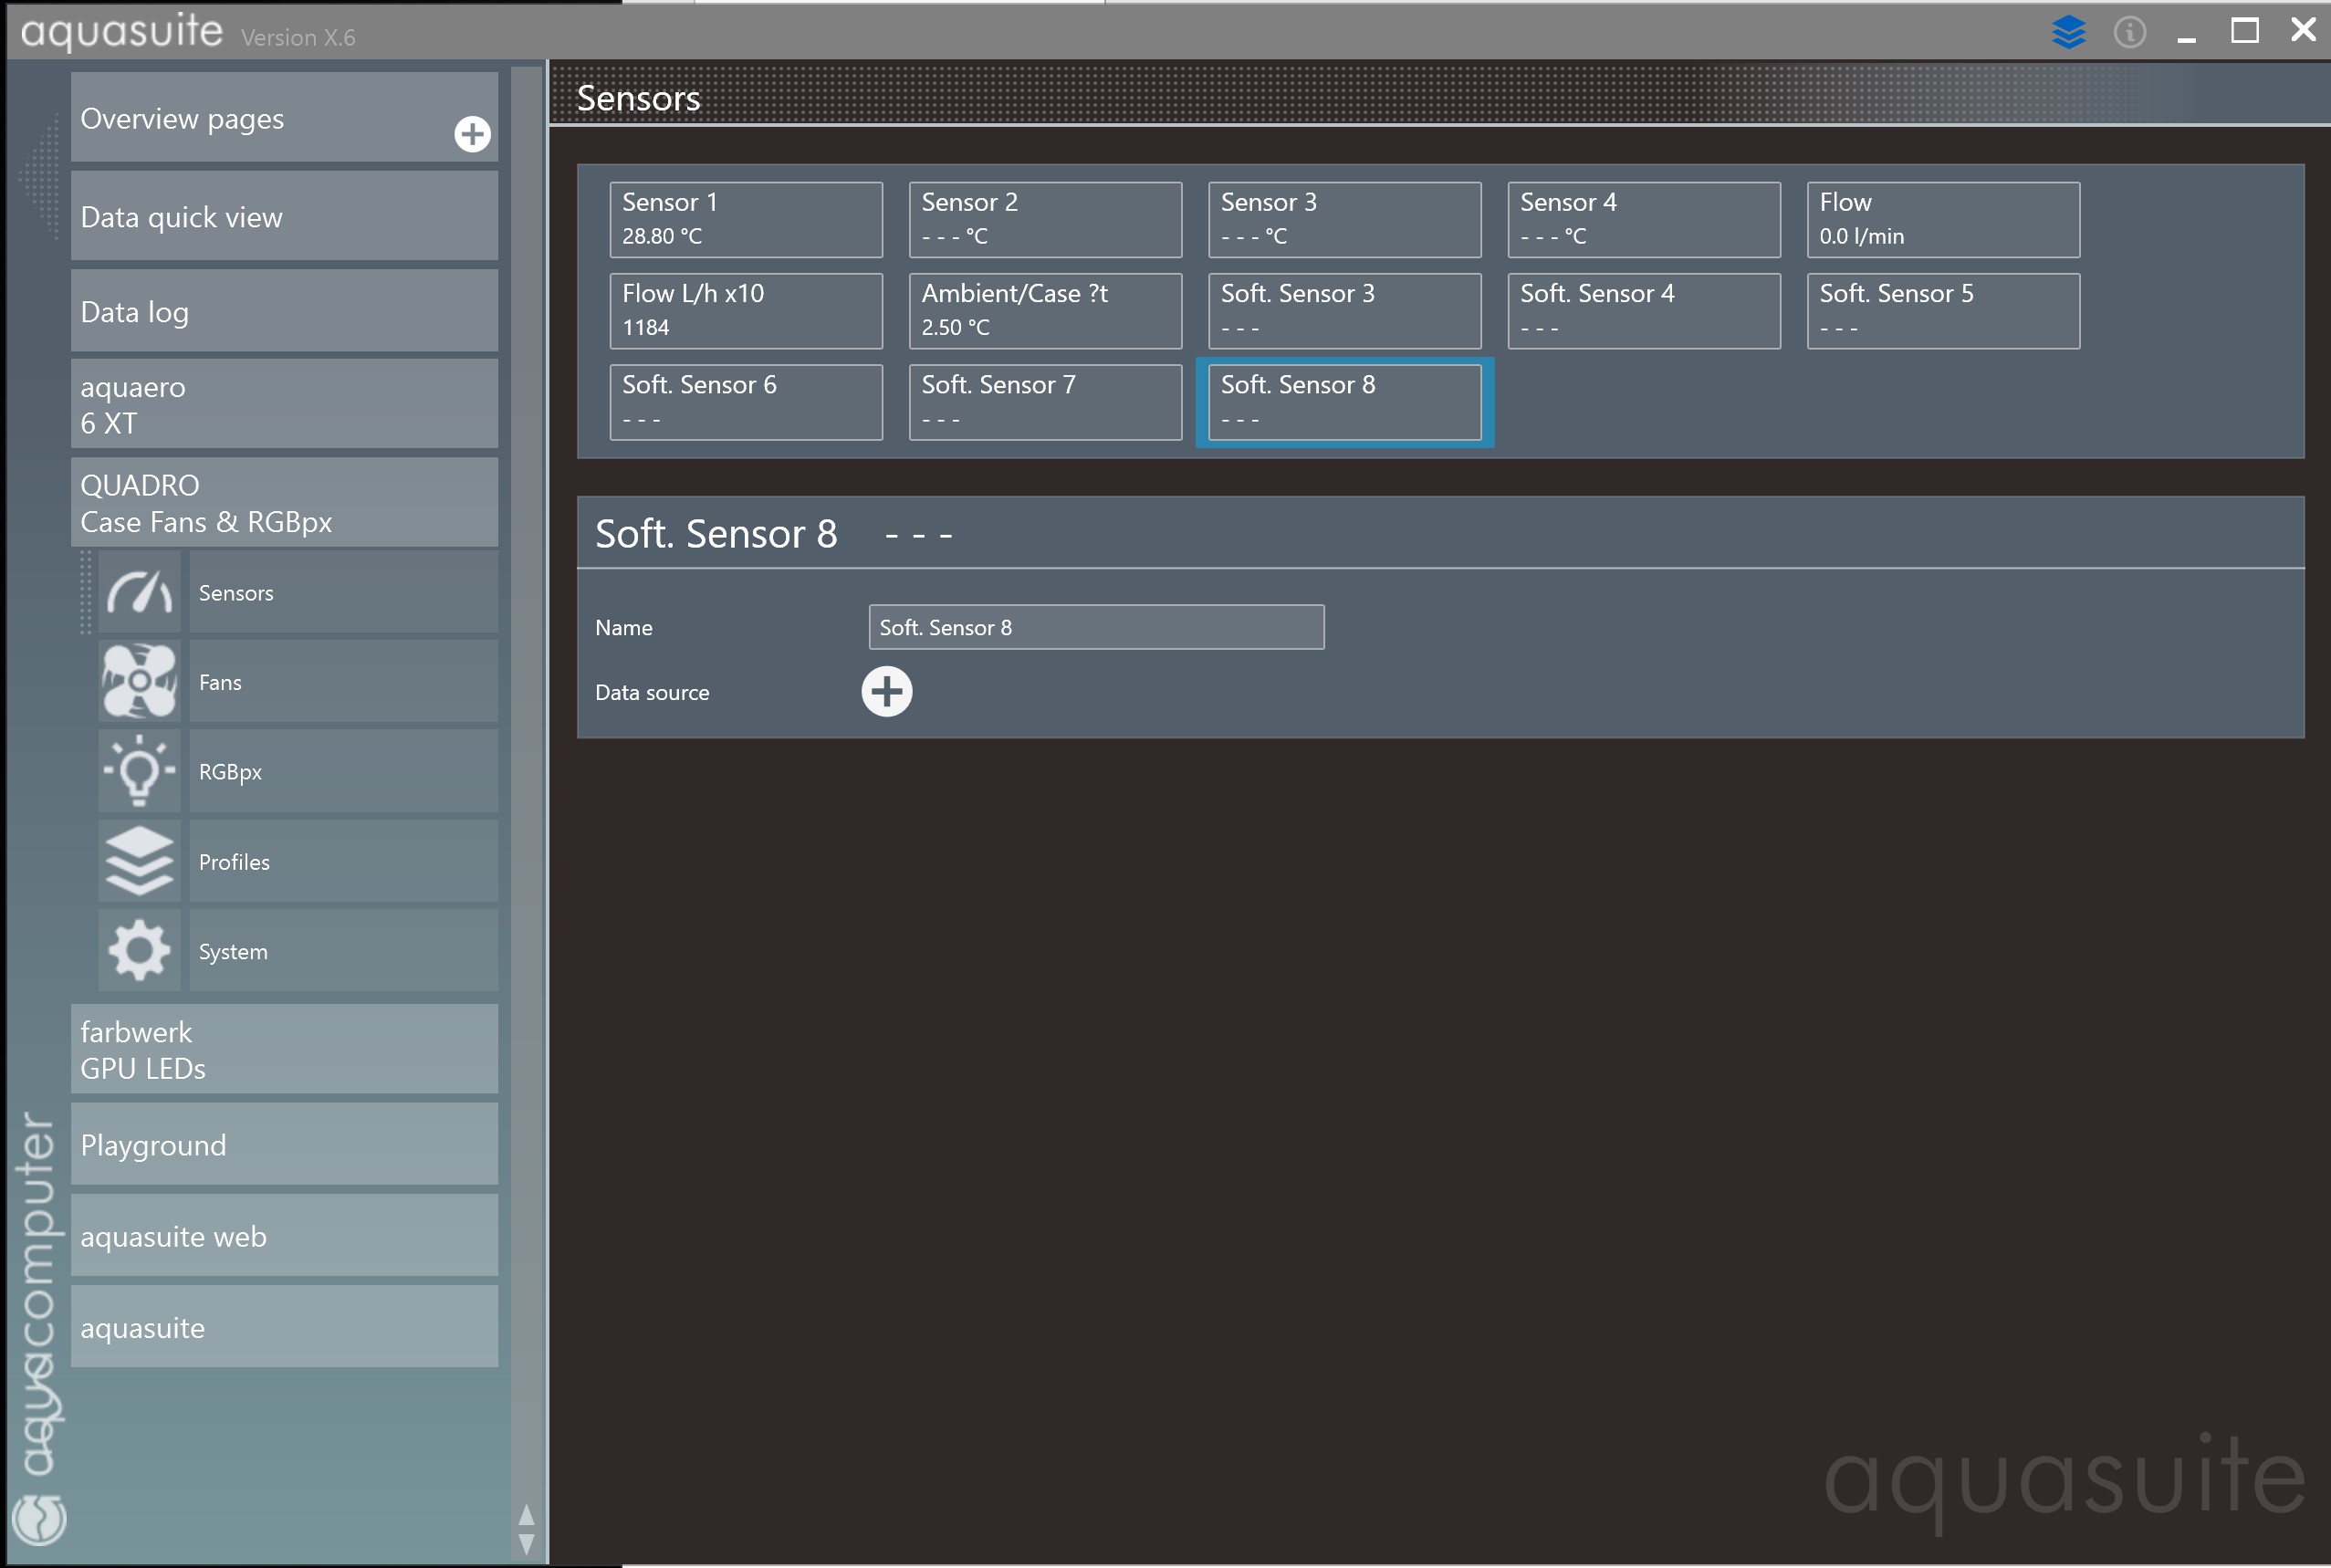Select the Profiles layers icon in sidebar
Viewport: 2331px width, 1568px height.
[x=139, y=861]
